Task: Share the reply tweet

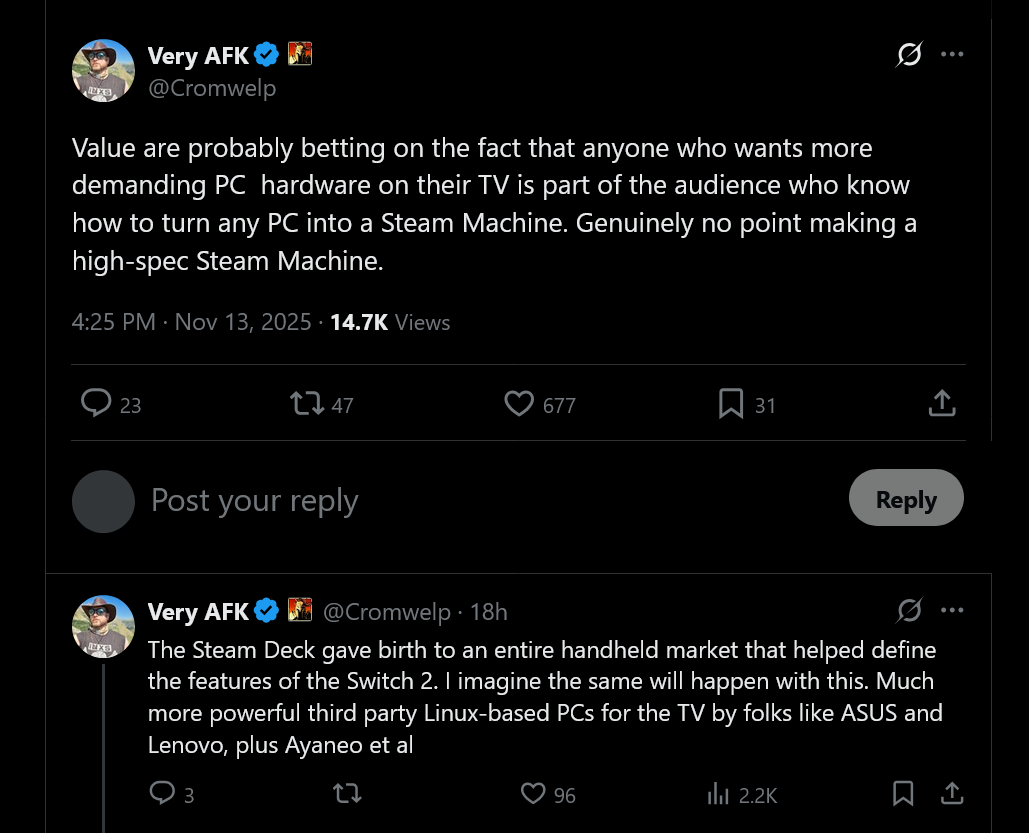Action: coord(951,793)
